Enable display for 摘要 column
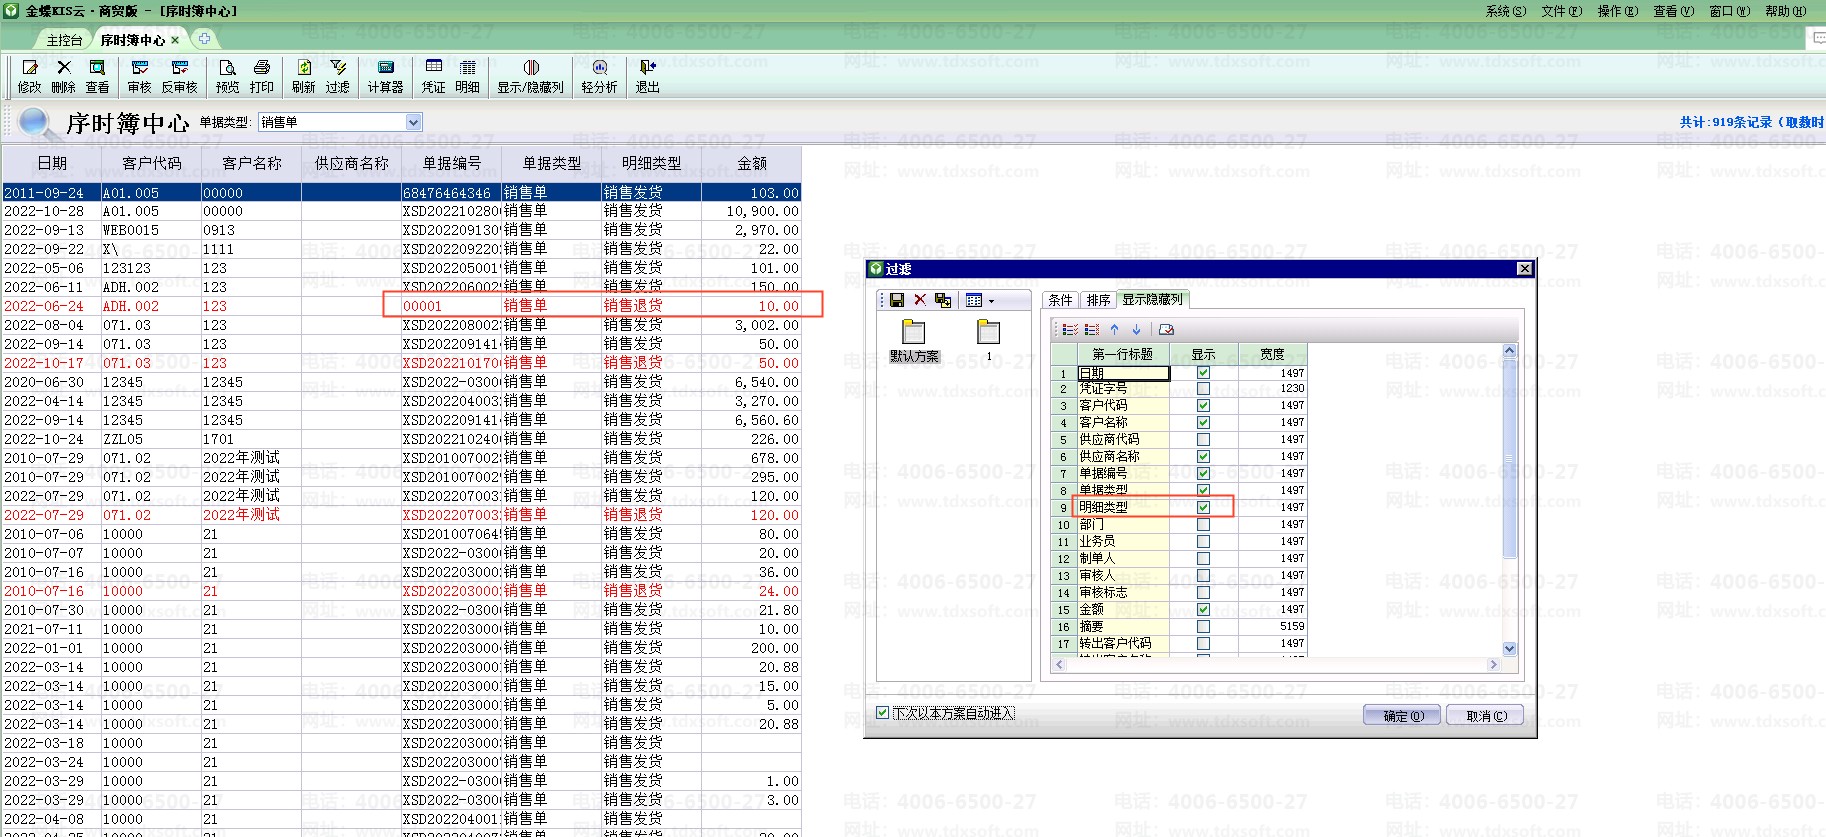Viewport: 1826px width, 837px height. 1203,626
